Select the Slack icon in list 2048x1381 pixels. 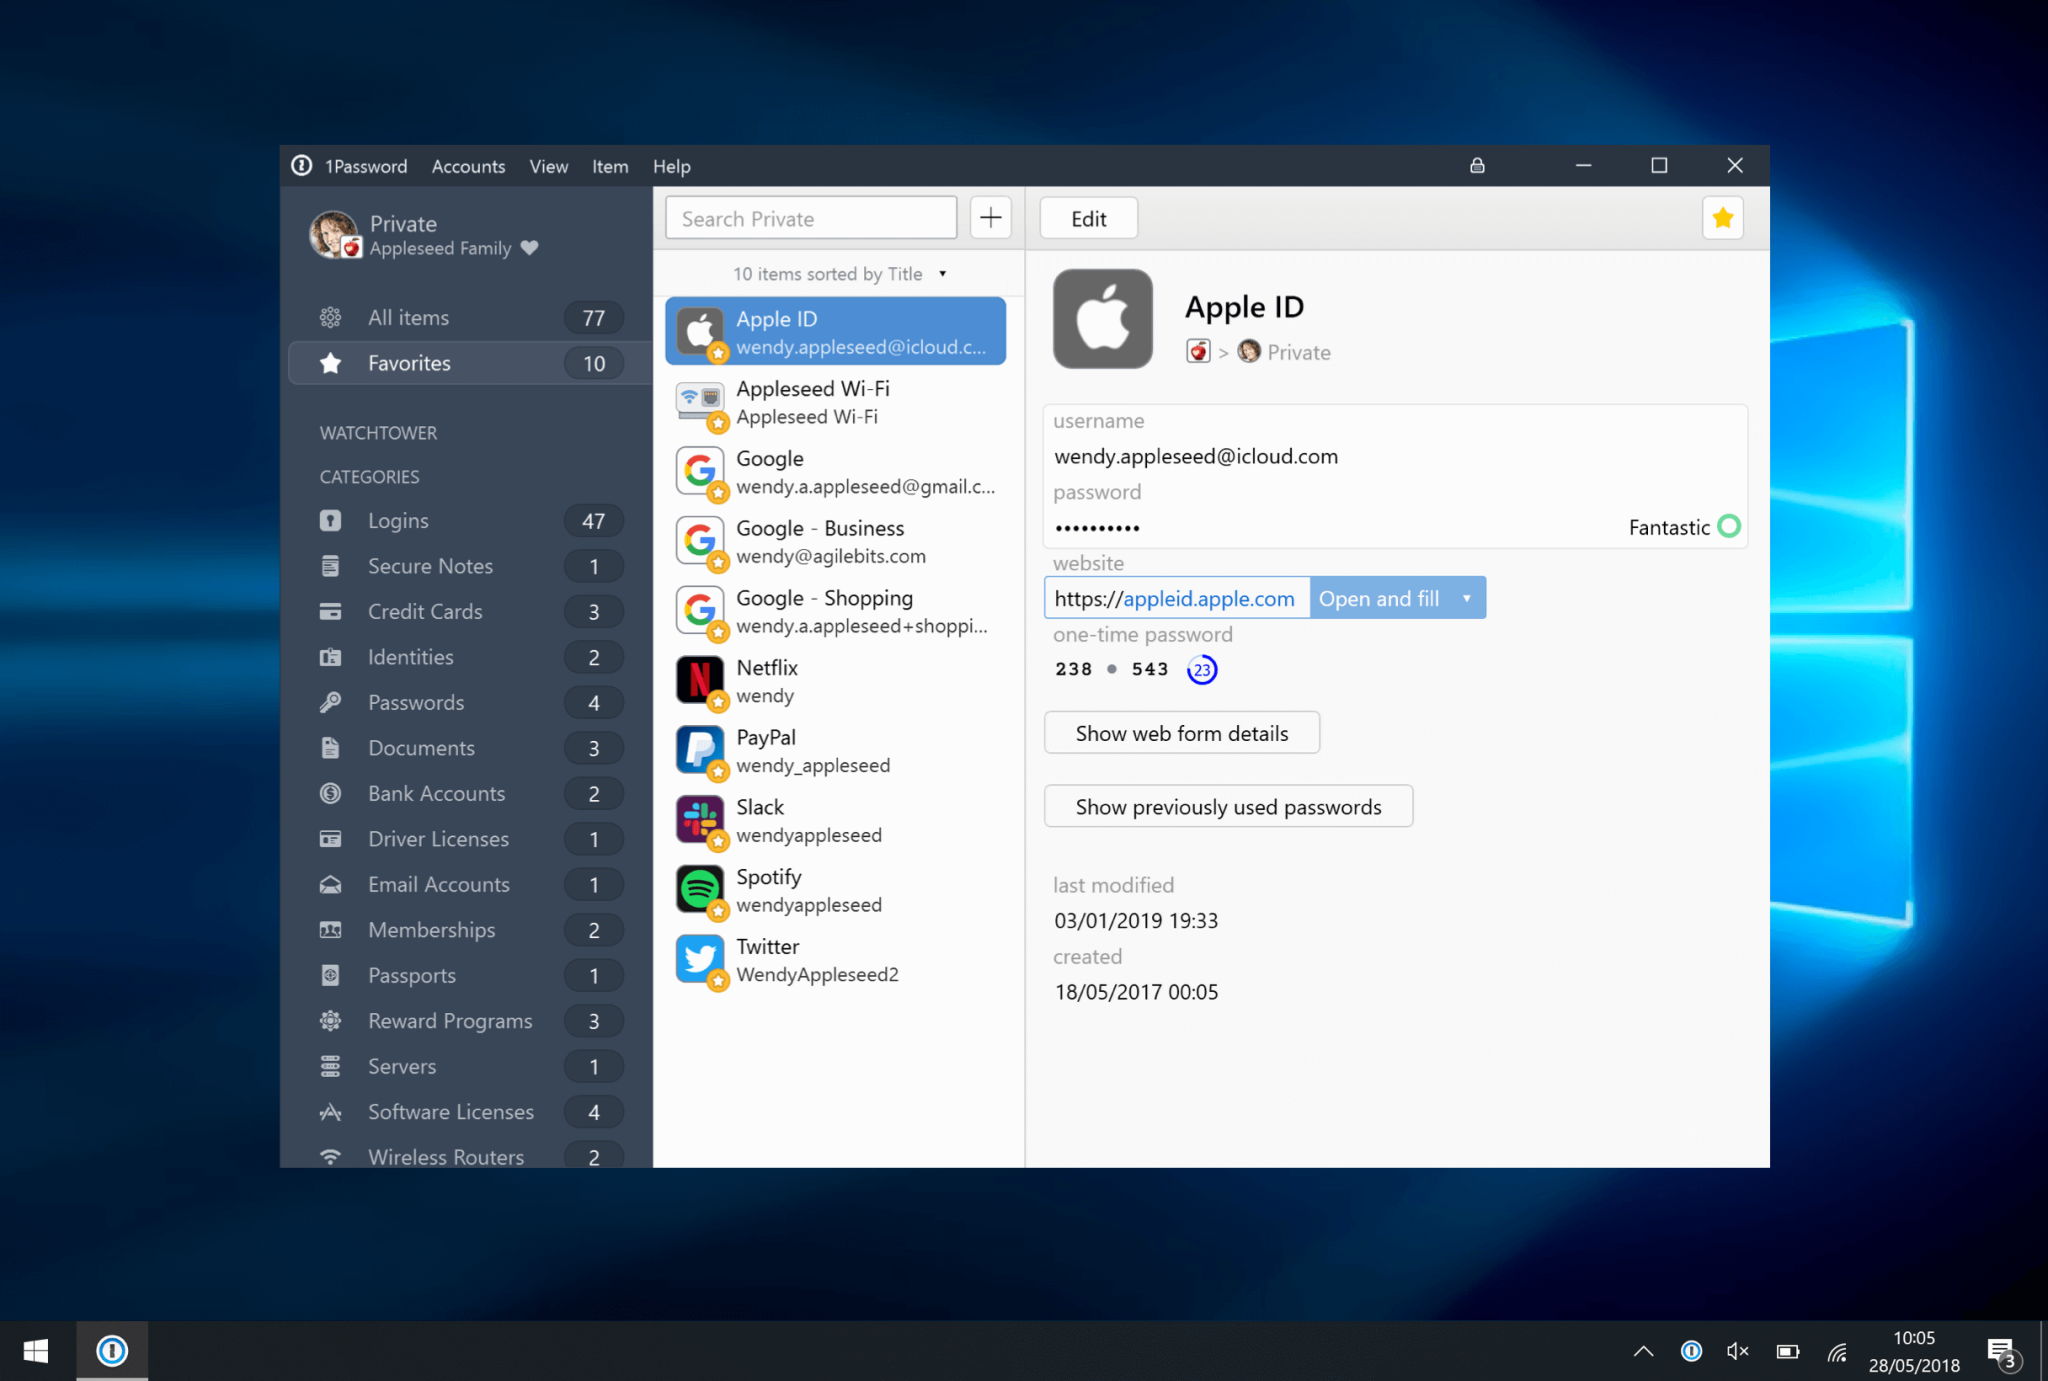(700, 820)
